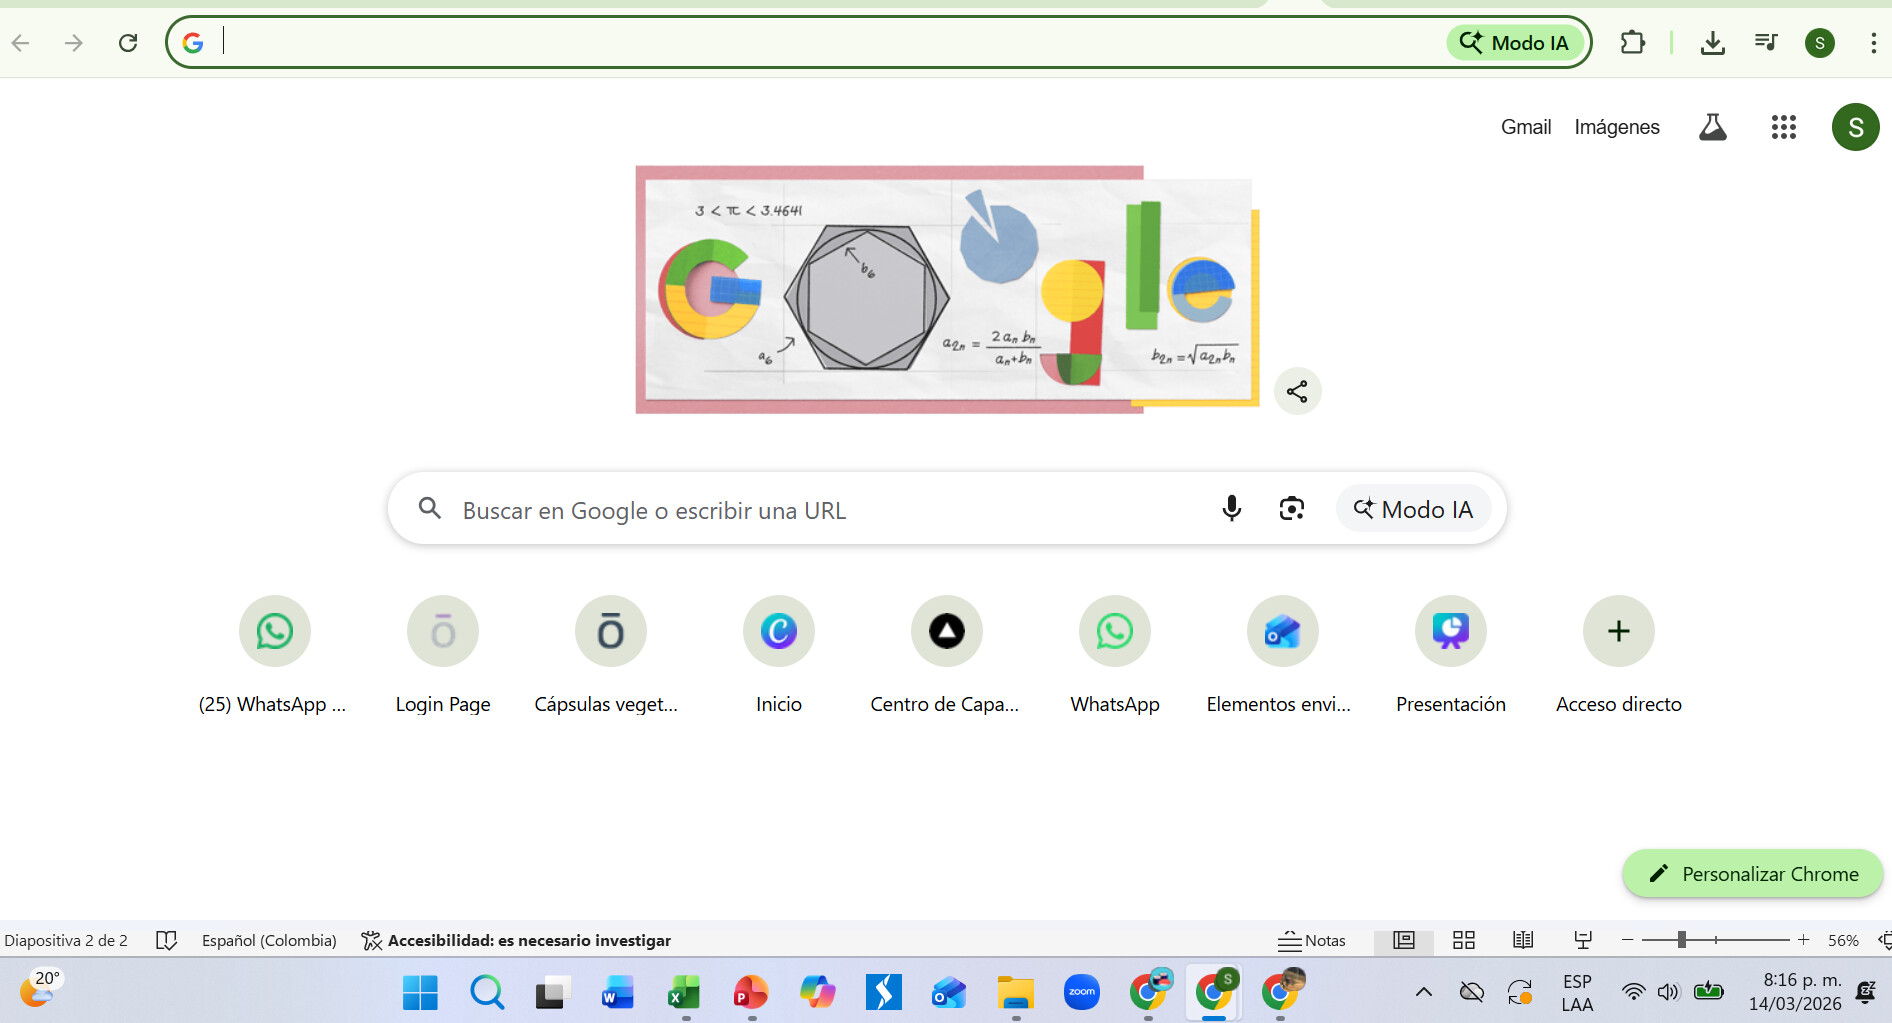Expand hidden system tray icons

[1423, 992]
